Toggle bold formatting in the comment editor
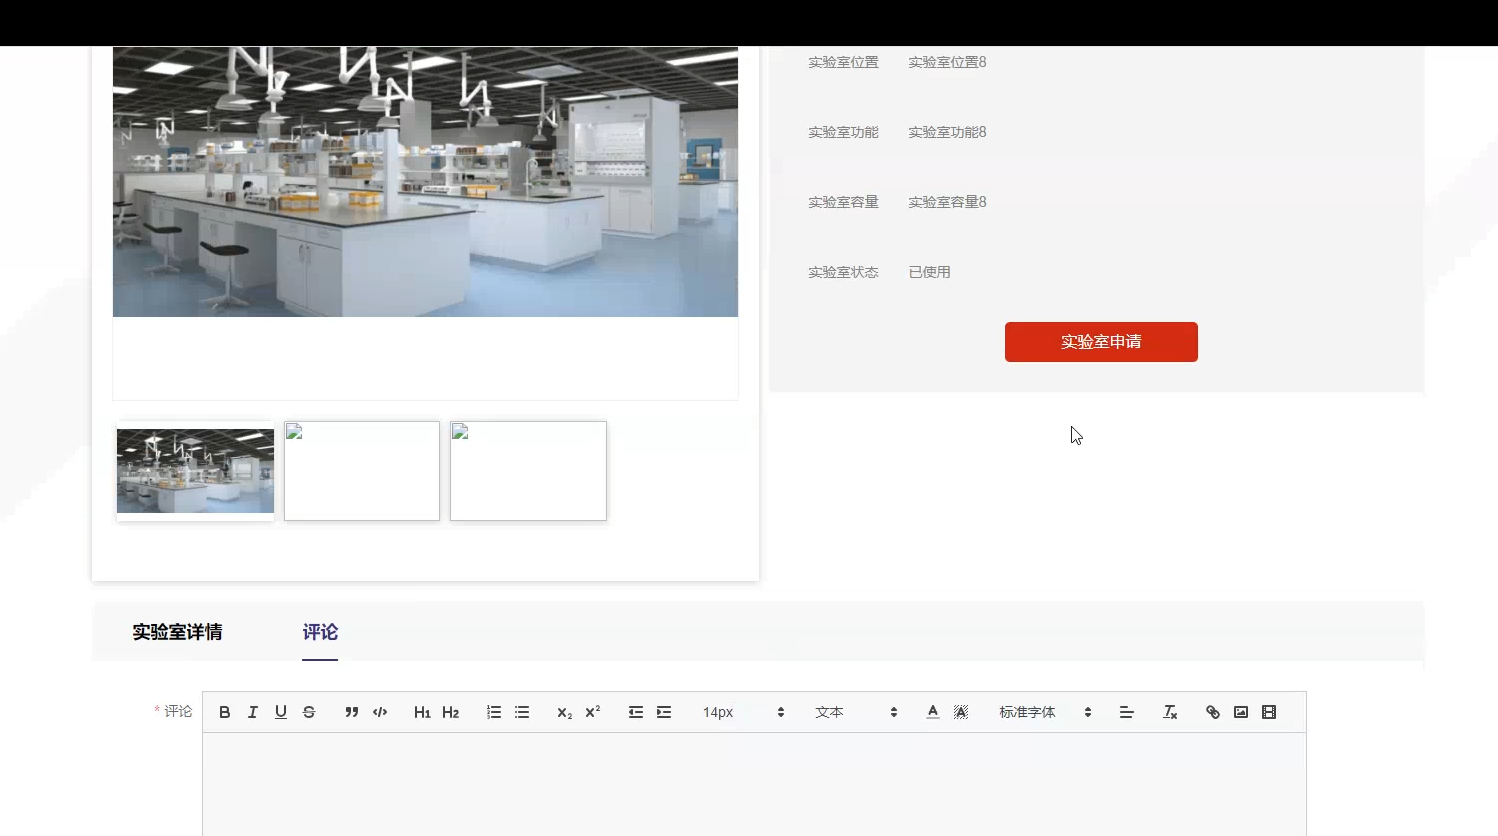Viewport: 1498px width, 836px height. pyautogui.click(x=224, y=711)
